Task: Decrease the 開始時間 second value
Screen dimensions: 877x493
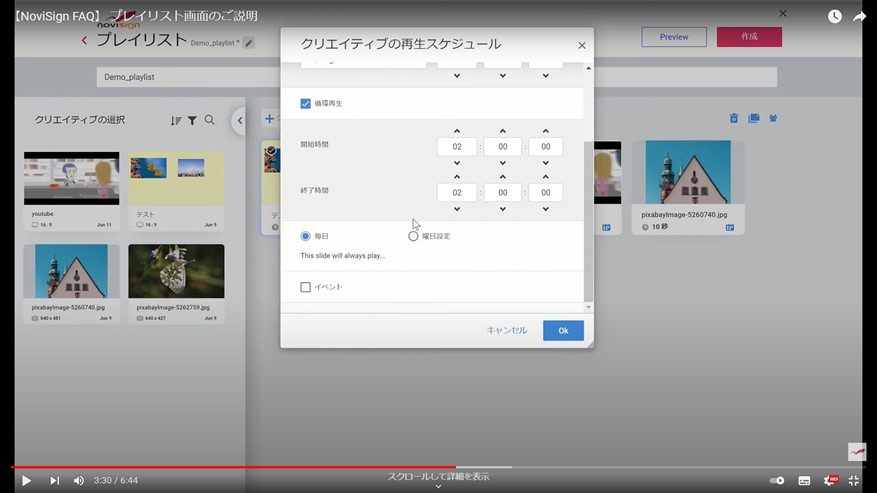Action: pyautogui.click(x=545, y=163)
